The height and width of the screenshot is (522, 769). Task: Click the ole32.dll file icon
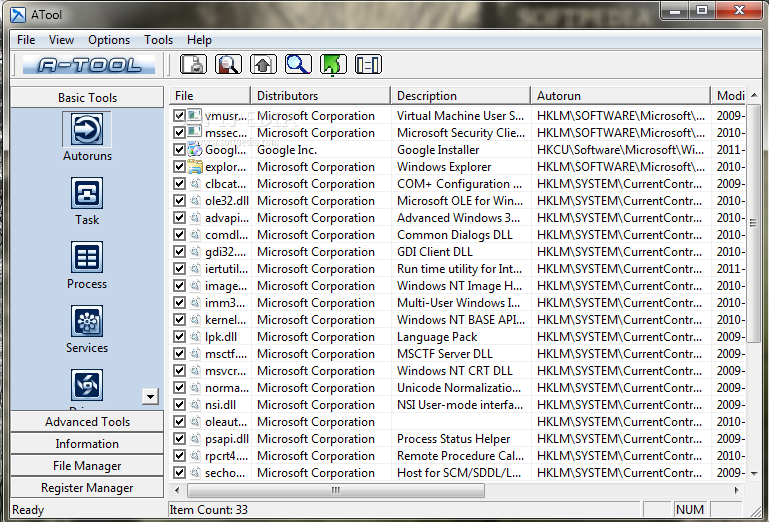195,201
